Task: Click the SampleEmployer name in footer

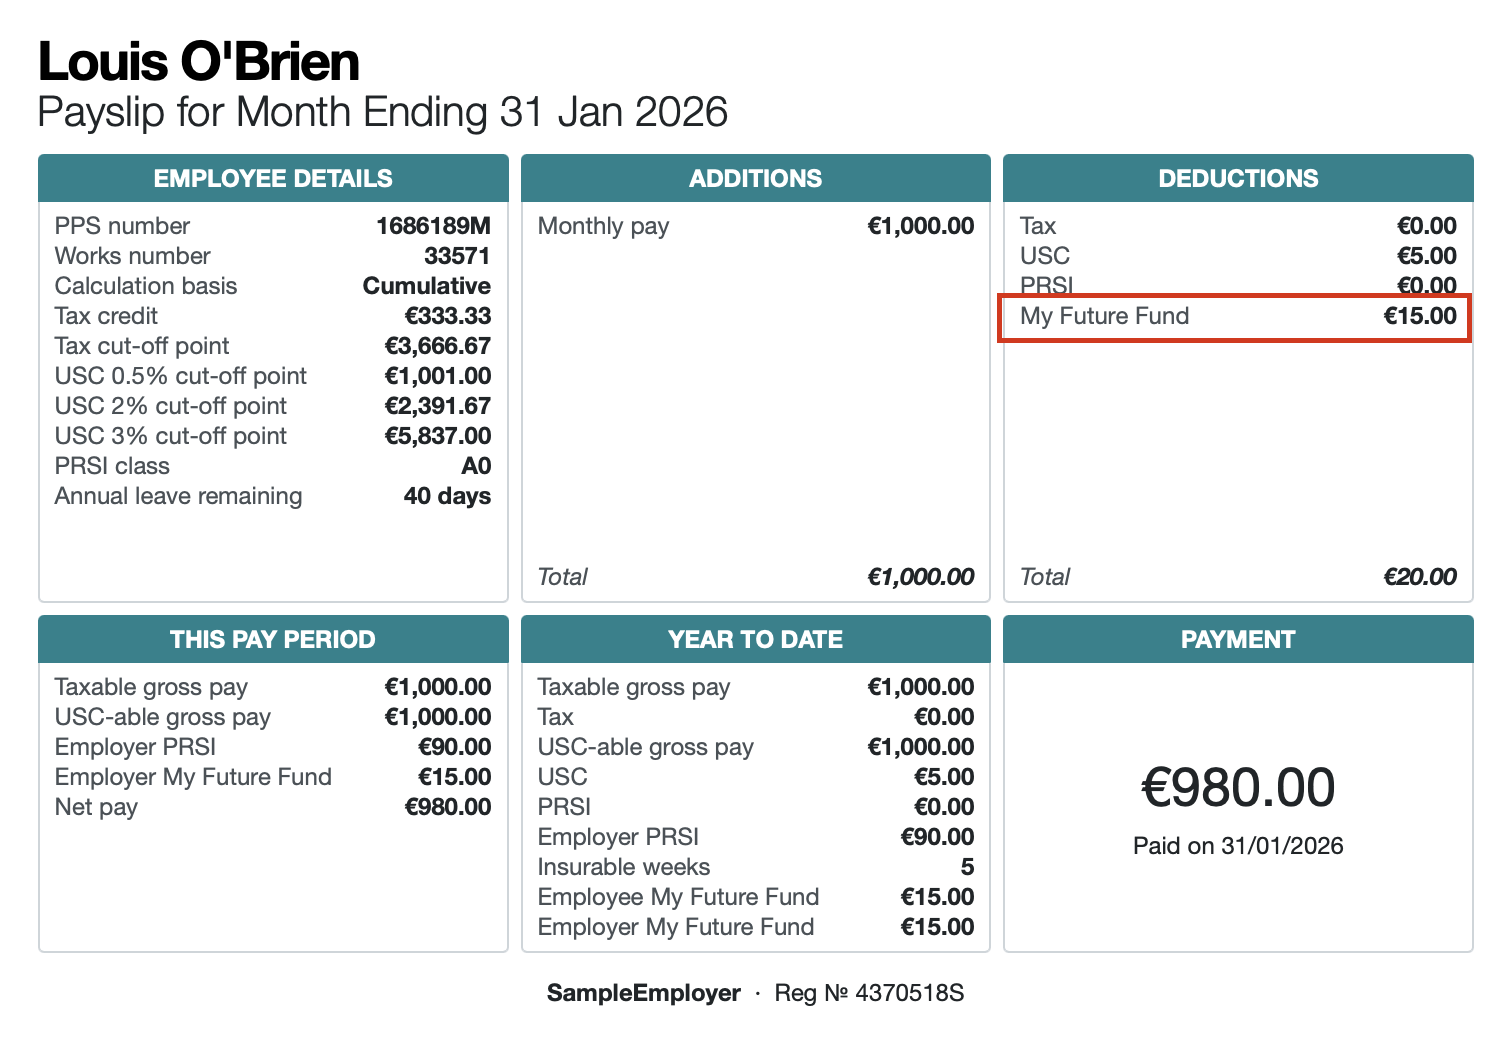Action: pos(643,993)
